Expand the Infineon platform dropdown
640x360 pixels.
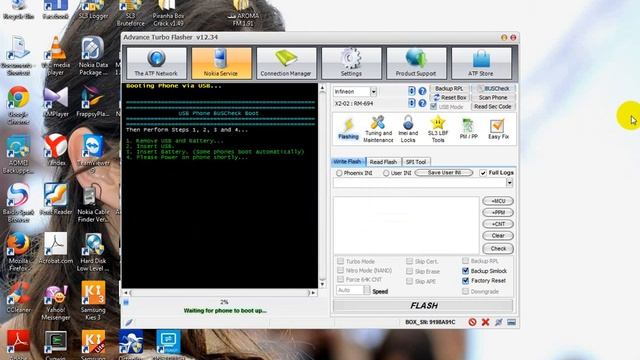[373, 91]
